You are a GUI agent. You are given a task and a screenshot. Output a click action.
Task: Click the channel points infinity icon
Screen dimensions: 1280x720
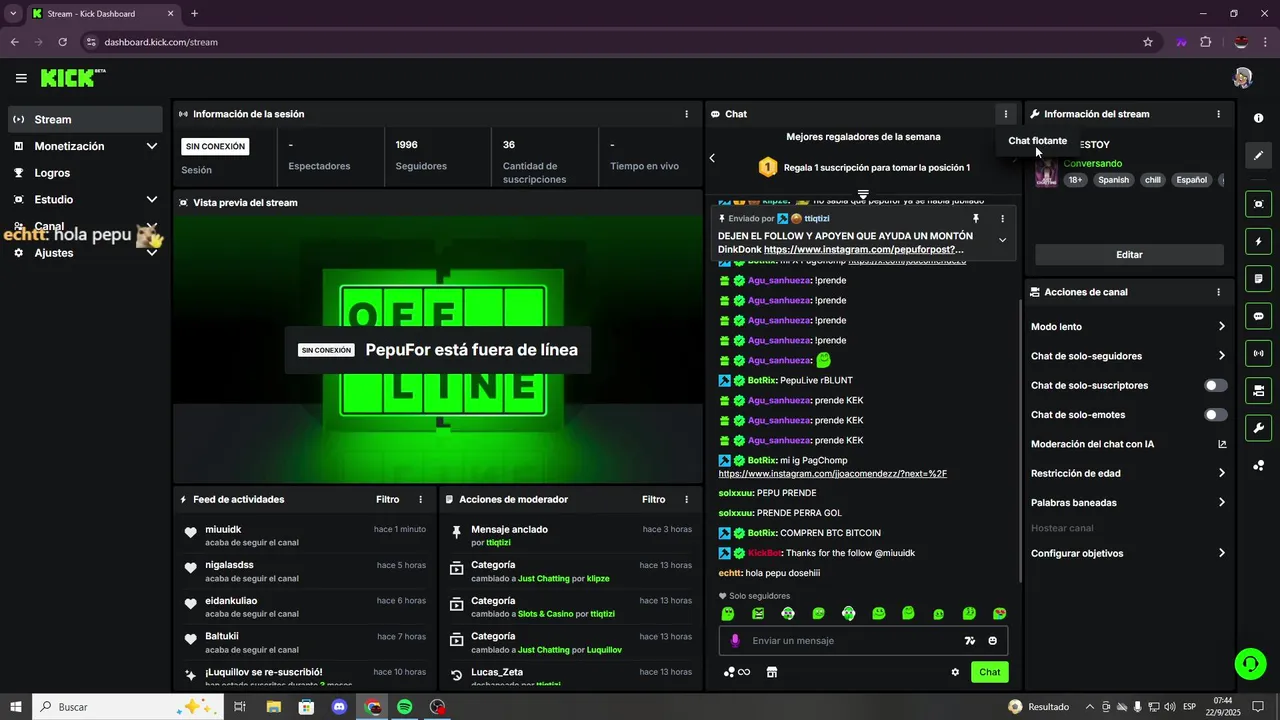[737, 672]
